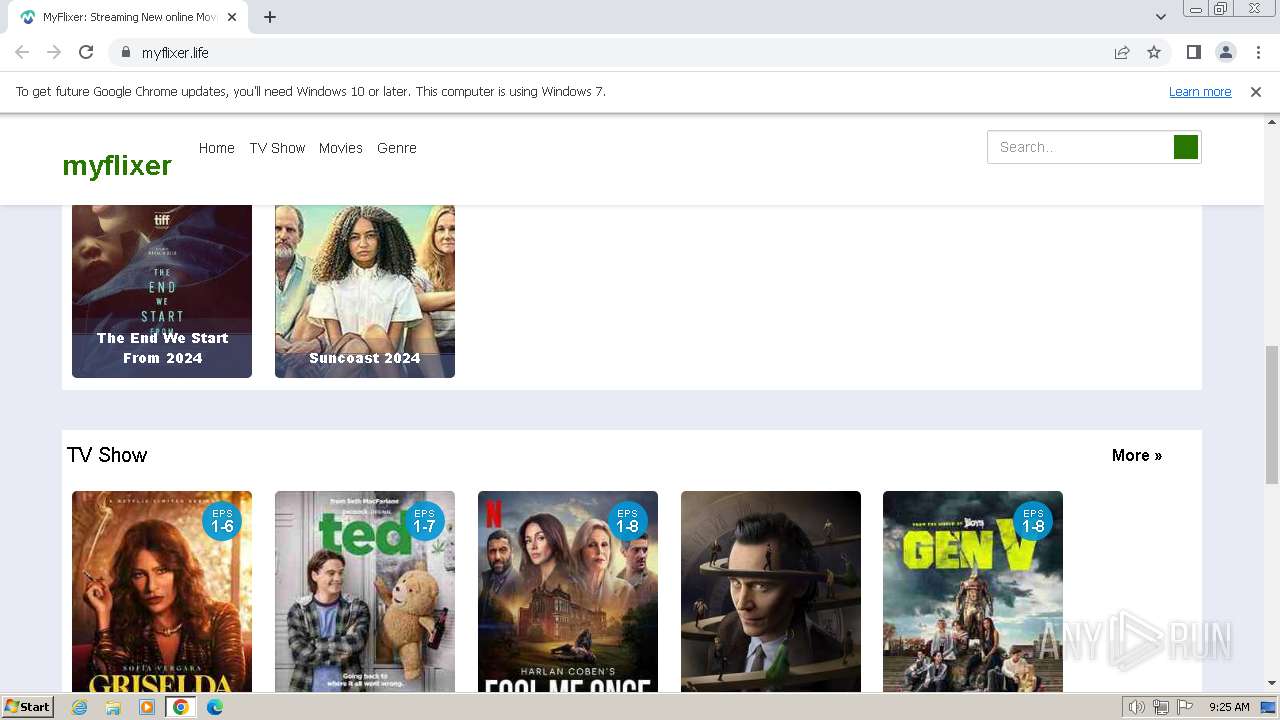This screenshot has height=720, width=1280.
Task: Open the Griselda show poster
Action: point(162,591)
